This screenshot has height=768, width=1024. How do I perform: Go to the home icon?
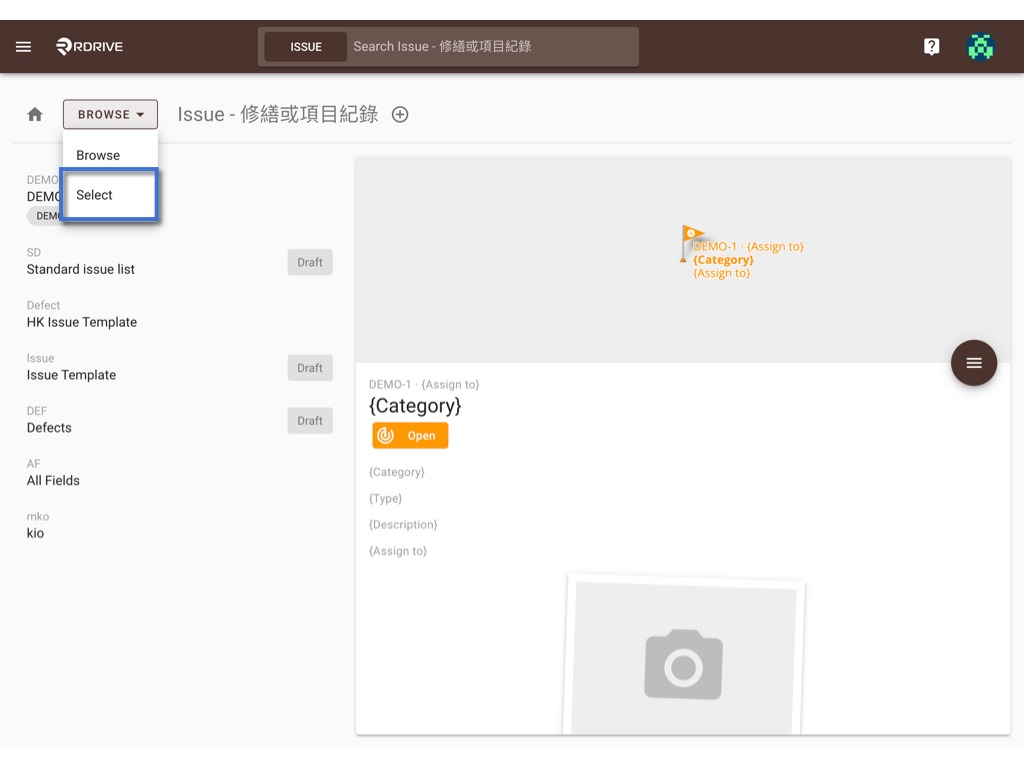pyautogui.click(x=35, y=114)
